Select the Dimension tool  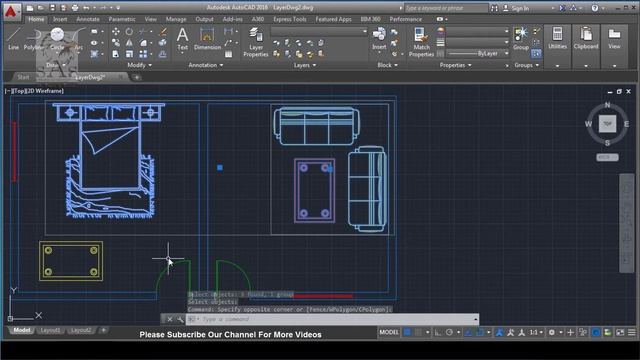click(x=207, y=39)
